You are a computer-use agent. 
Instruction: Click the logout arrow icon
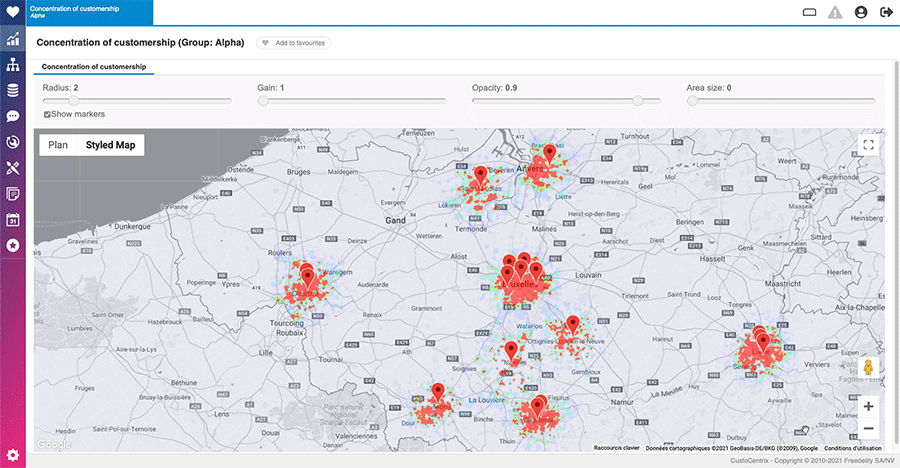tap(886, 13)
